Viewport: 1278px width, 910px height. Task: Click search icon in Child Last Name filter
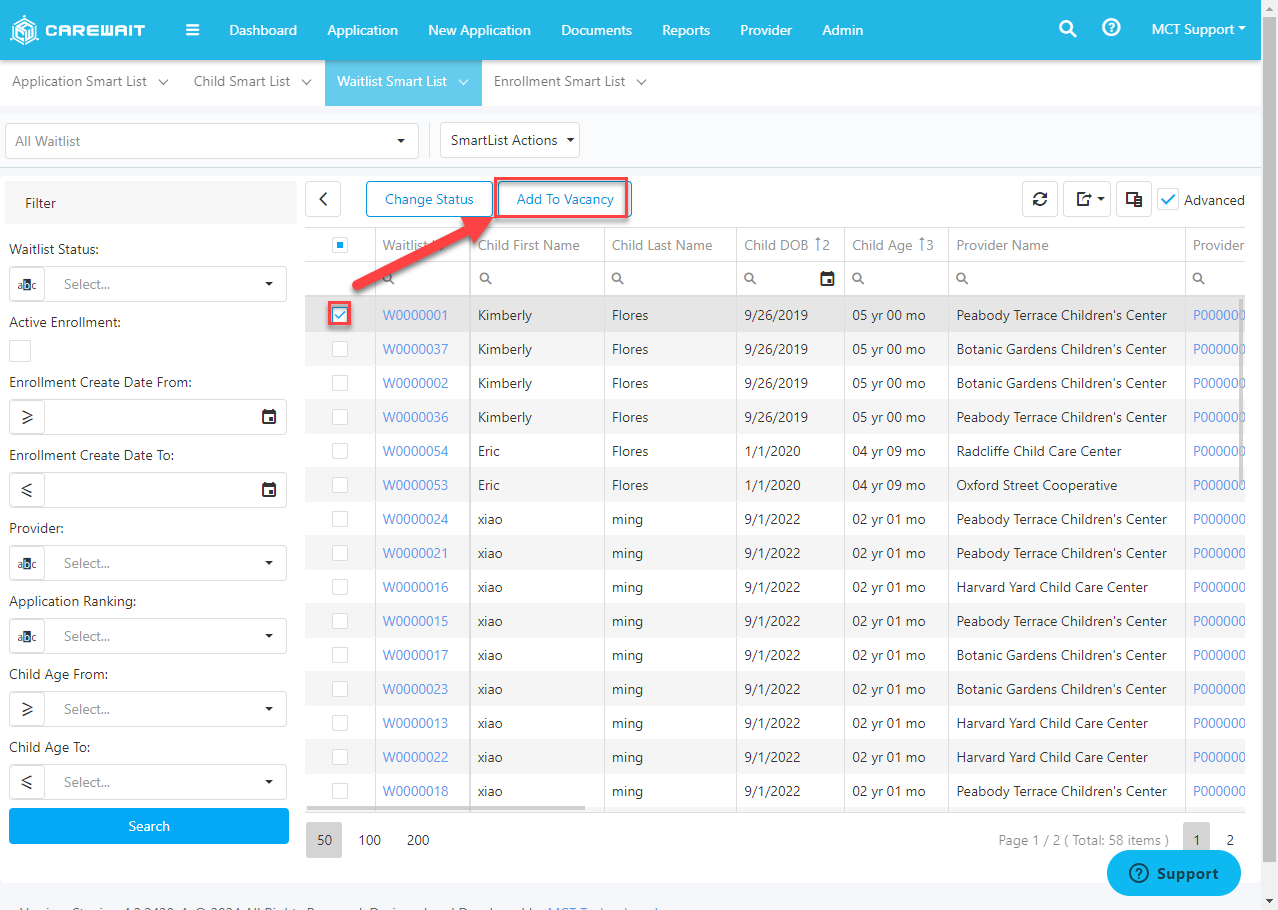point(619,279)
